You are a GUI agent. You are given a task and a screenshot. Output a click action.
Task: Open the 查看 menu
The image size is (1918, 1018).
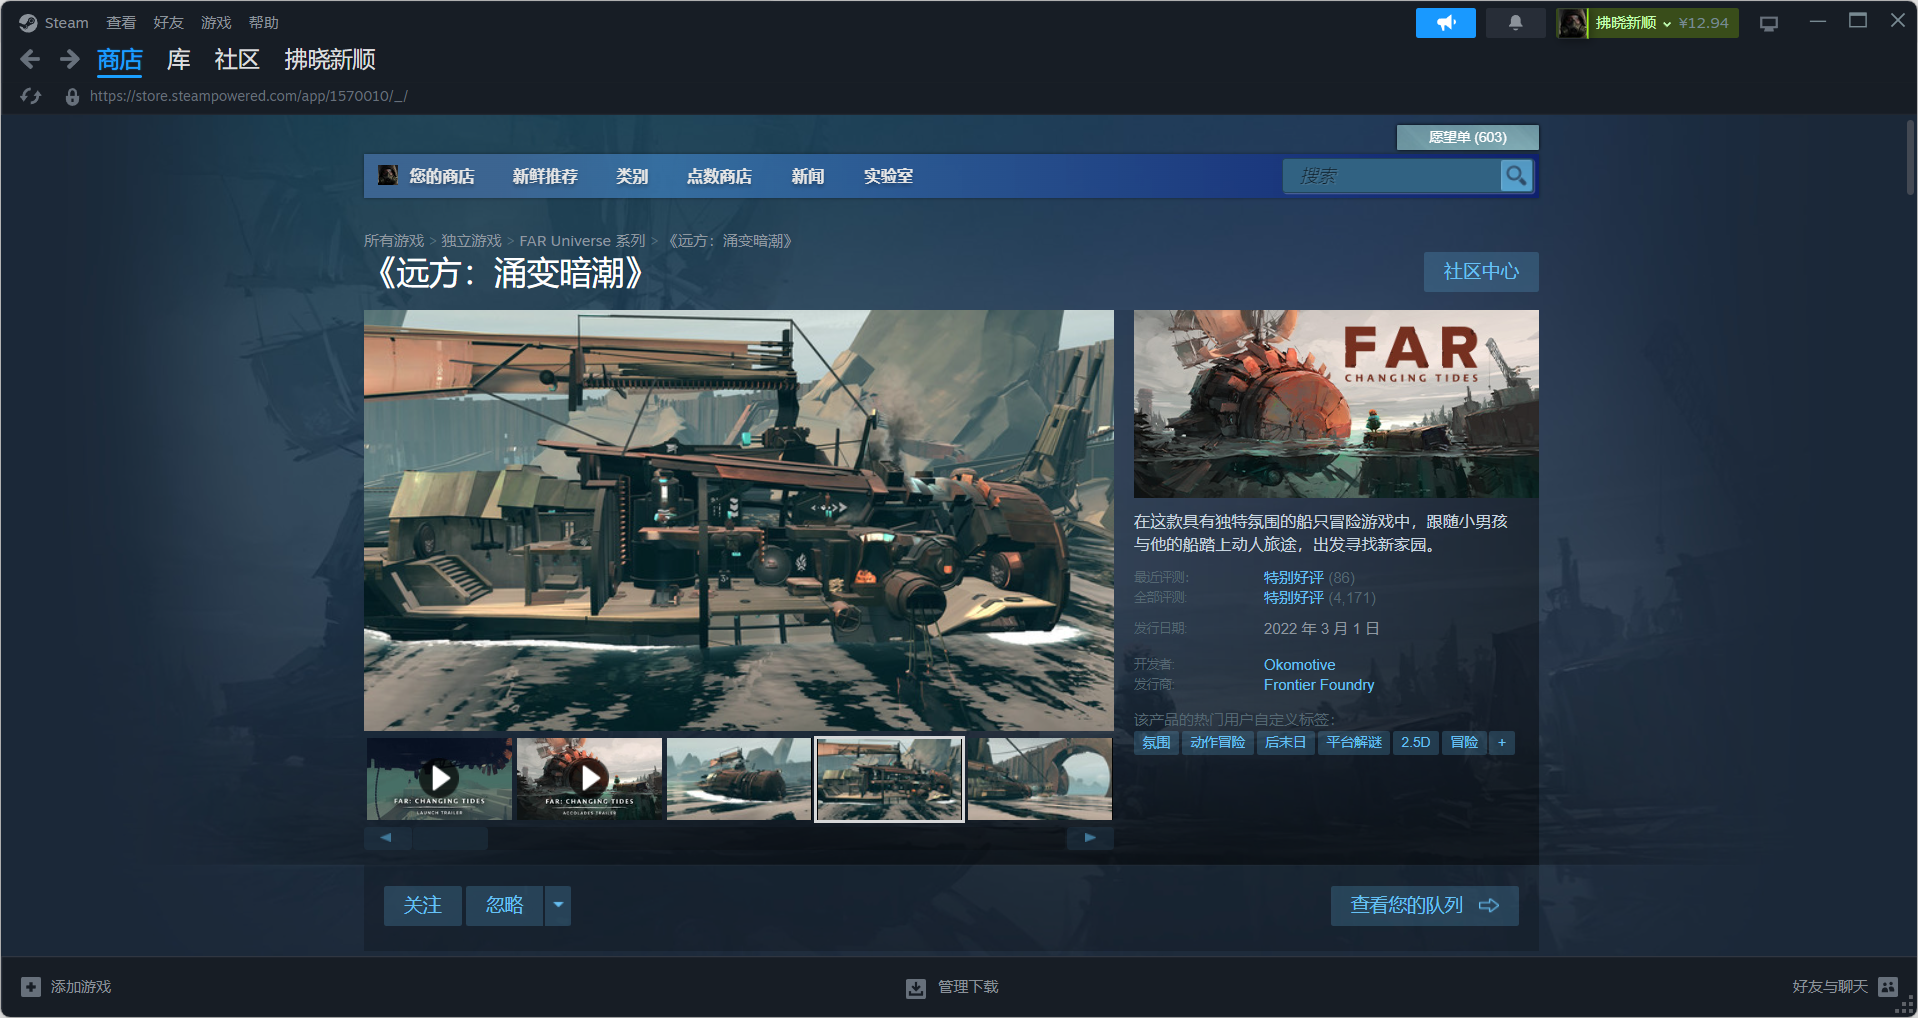click(121, 22)
